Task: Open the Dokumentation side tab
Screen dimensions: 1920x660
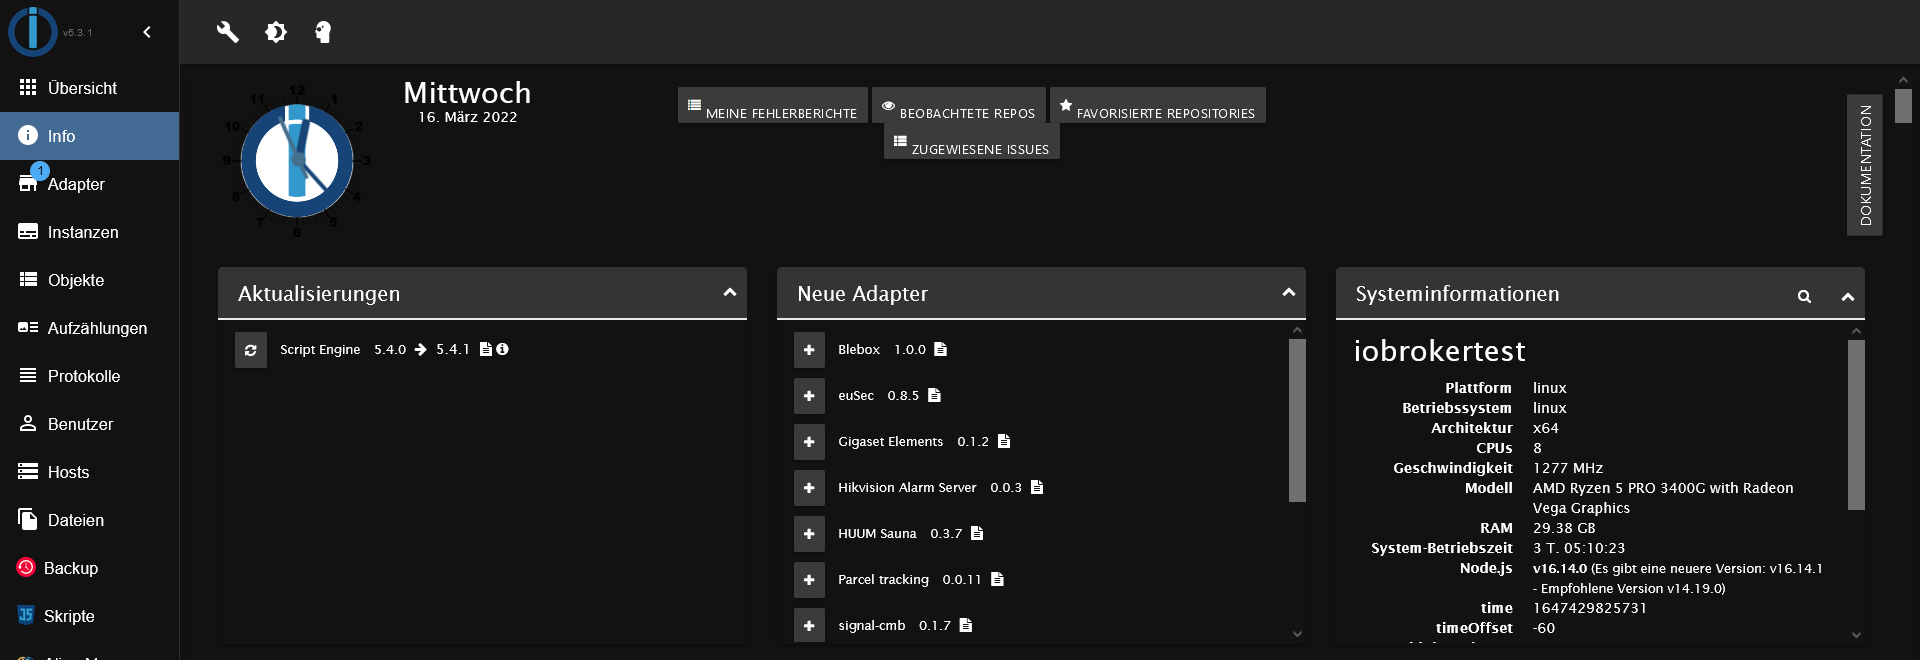Action: coord(1865,165)
